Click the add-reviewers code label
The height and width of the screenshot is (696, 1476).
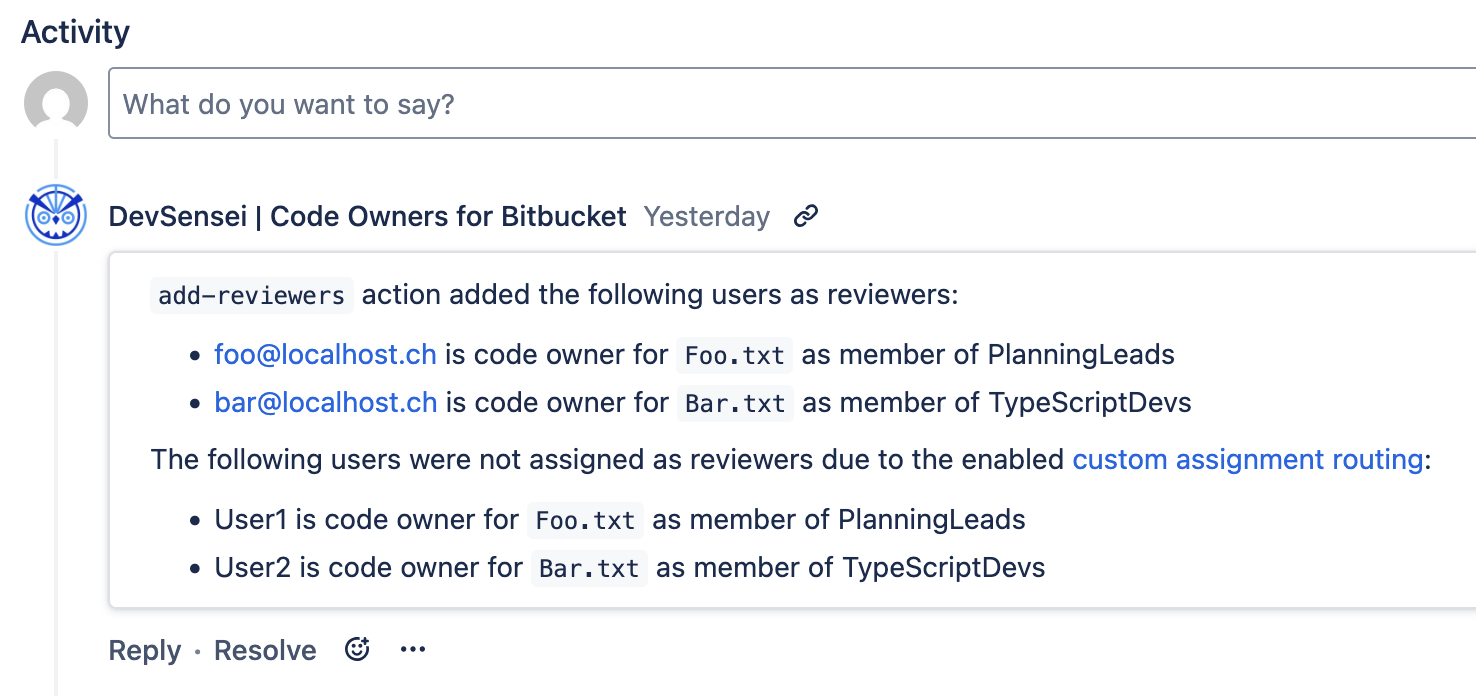point(252,296)
